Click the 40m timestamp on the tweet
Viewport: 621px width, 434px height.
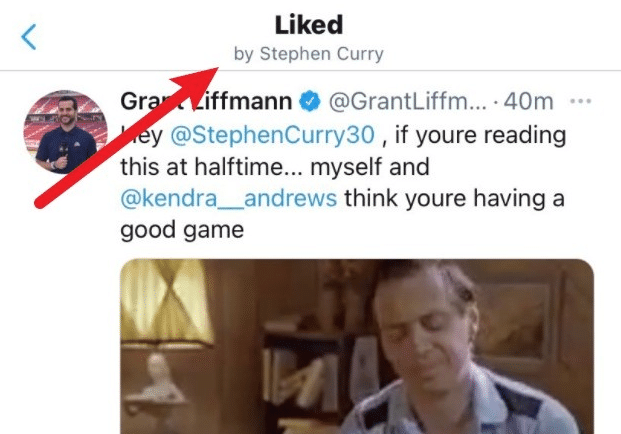(528, 101)
